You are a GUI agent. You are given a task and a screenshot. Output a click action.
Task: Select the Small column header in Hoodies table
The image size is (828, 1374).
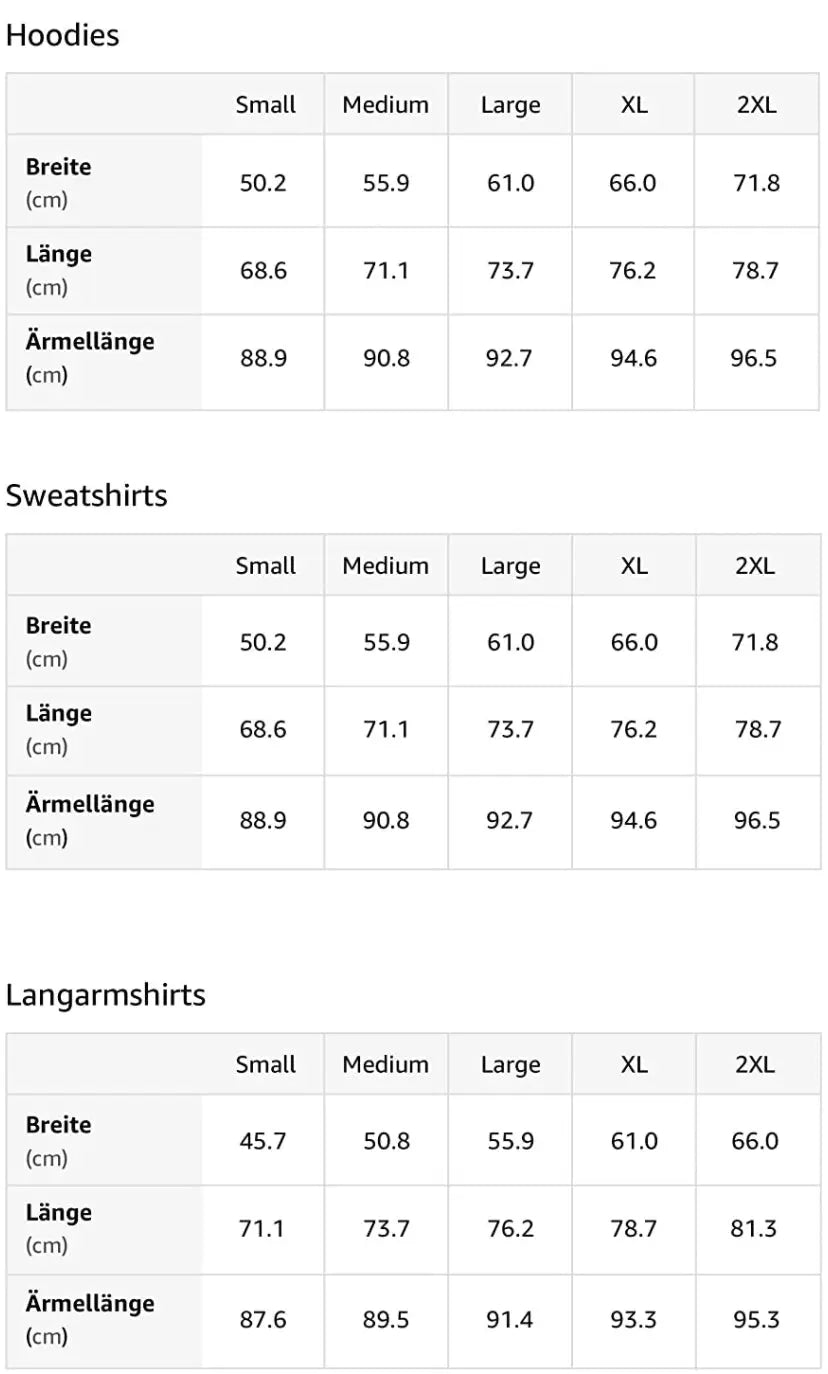(265, 104)
